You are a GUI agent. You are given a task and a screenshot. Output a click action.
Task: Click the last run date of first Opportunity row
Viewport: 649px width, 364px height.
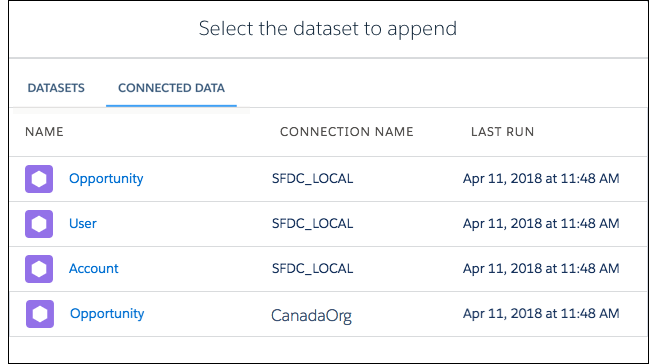tap(541, 178)
